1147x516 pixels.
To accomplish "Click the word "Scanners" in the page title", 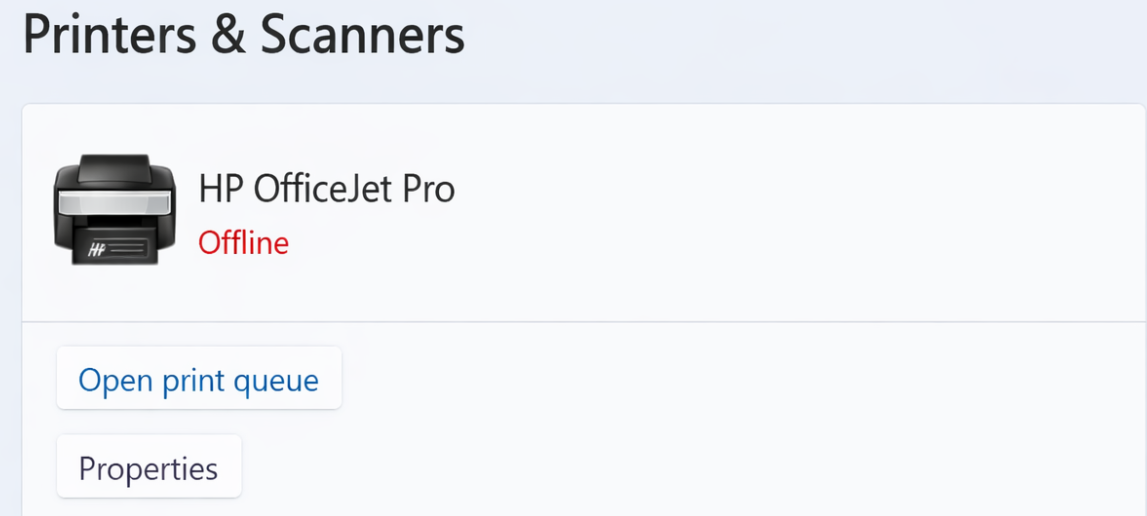I will click(363, 35).
